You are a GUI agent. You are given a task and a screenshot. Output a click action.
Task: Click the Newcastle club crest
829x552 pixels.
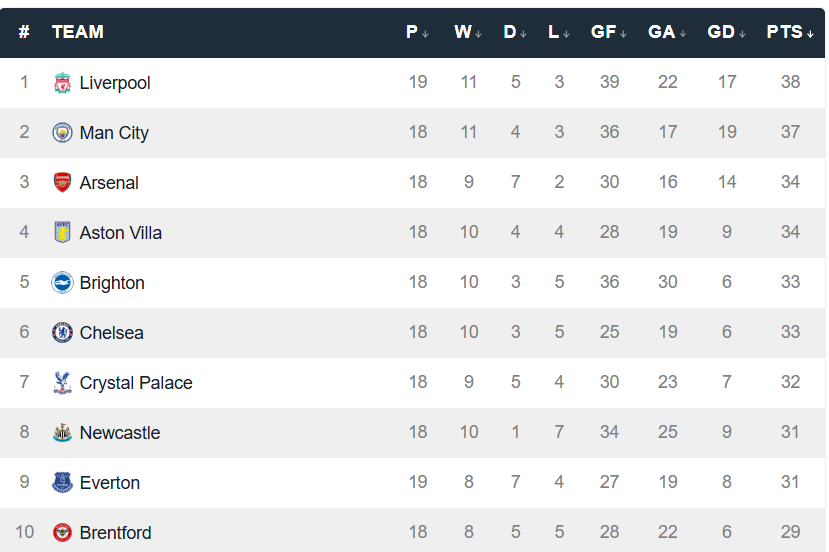(63, 433)
